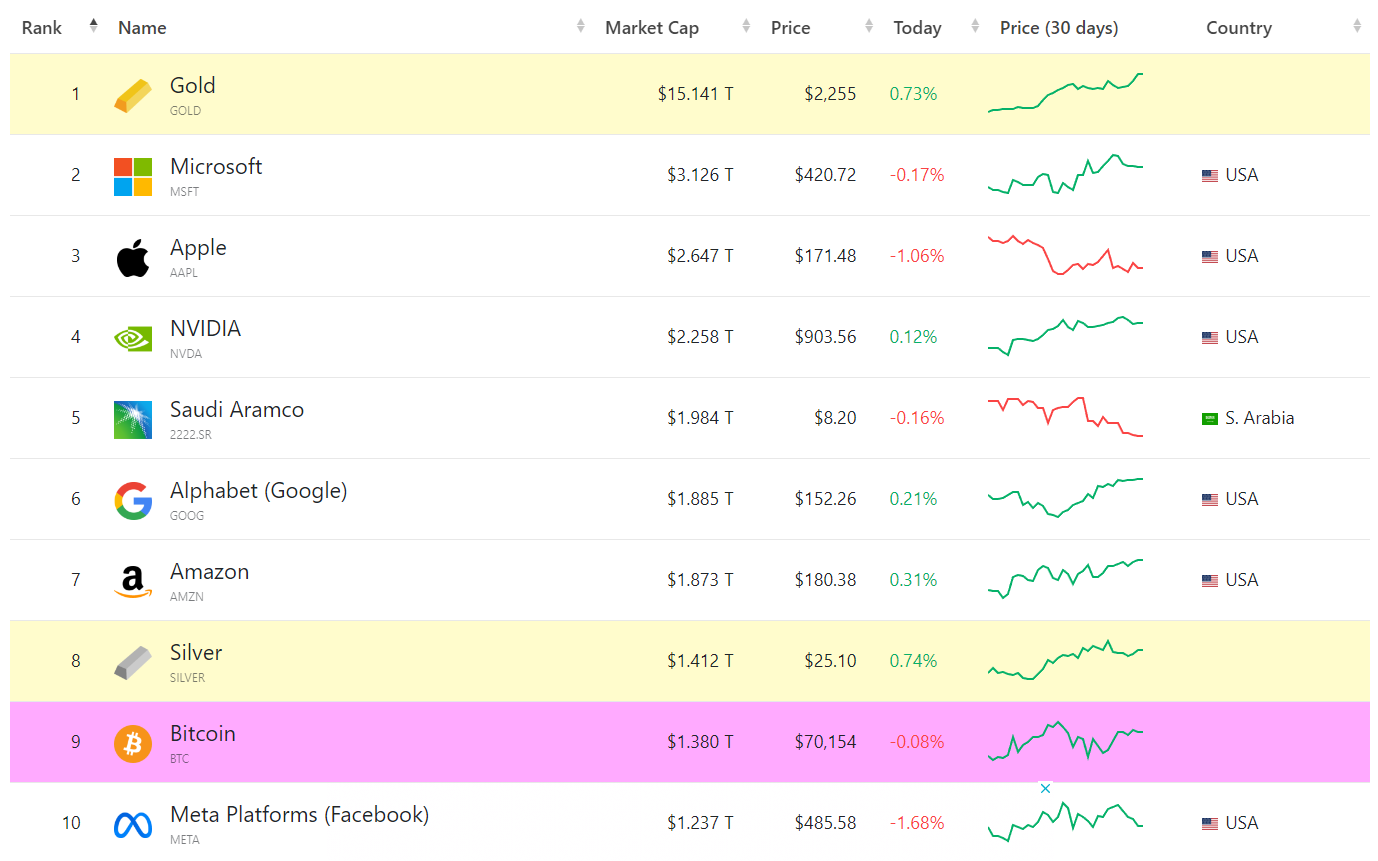Click the Apple logo icon
The width and height of the screenshot is (1378, 861).
pyautogui.click(x=133, y=257)
